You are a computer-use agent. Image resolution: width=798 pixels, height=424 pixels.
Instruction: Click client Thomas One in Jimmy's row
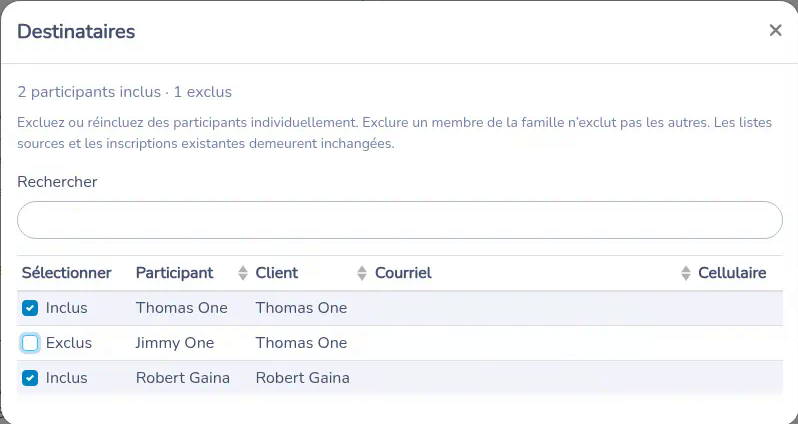coord(301,343)
